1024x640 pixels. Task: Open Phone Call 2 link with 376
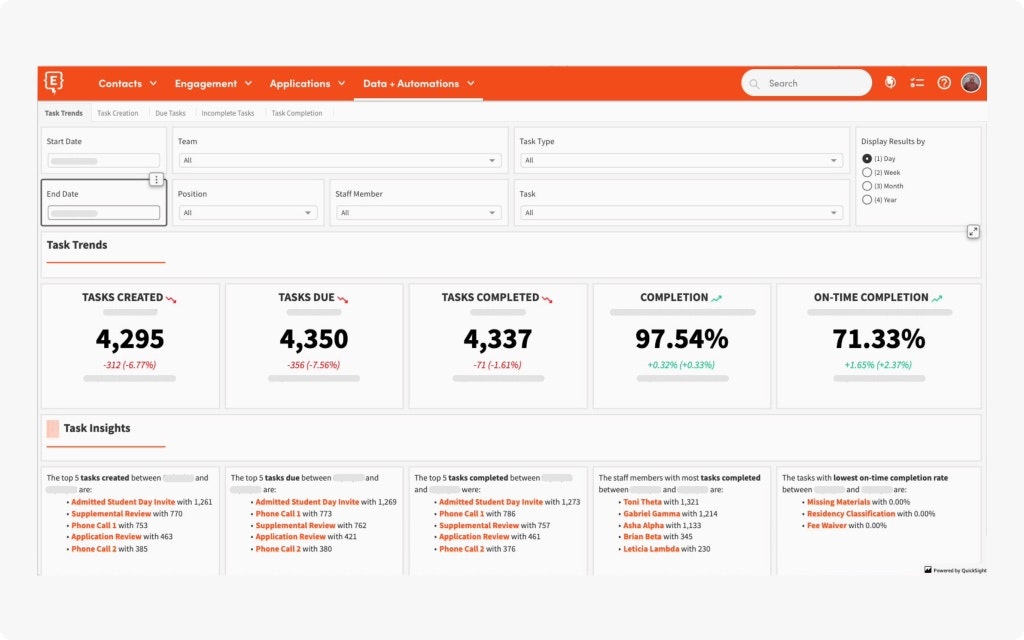[x=462, y=549]
